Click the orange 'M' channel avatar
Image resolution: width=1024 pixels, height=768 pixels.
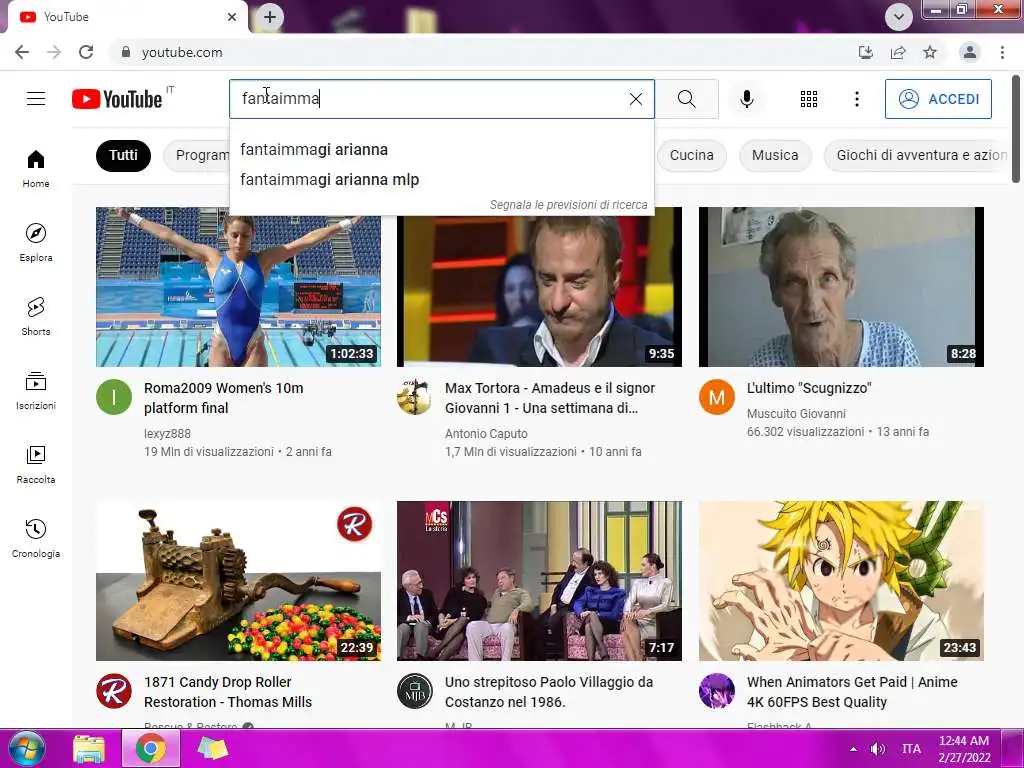click(716, 397)
